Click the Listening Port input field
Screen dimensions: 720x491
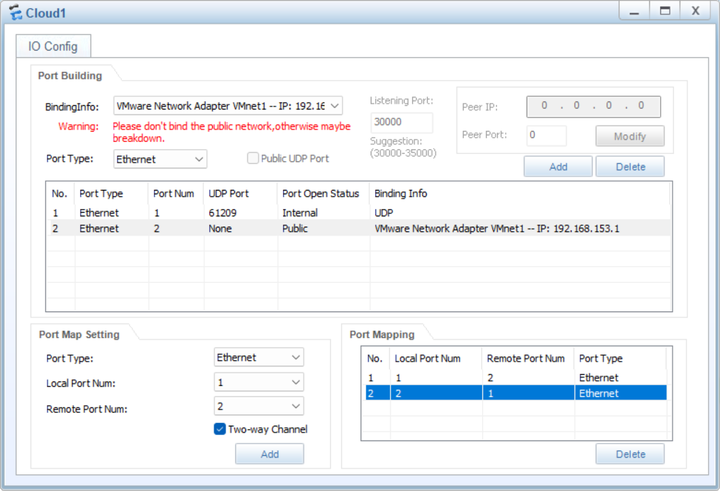coord(401,122)
